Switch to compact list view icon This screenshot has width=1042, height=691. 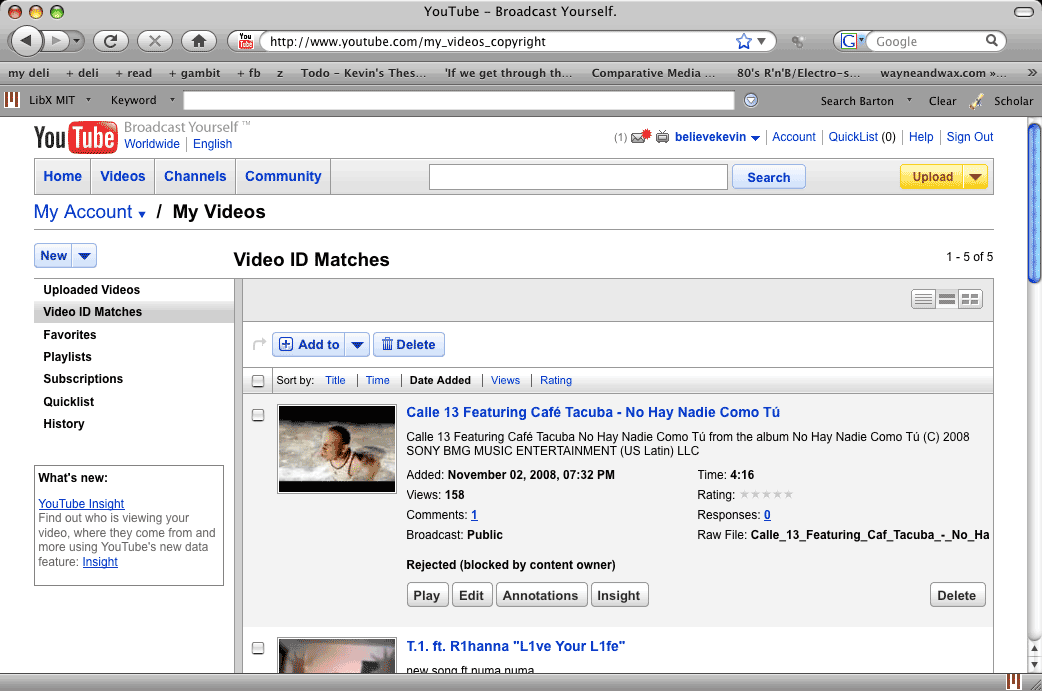tap(923, 299)
